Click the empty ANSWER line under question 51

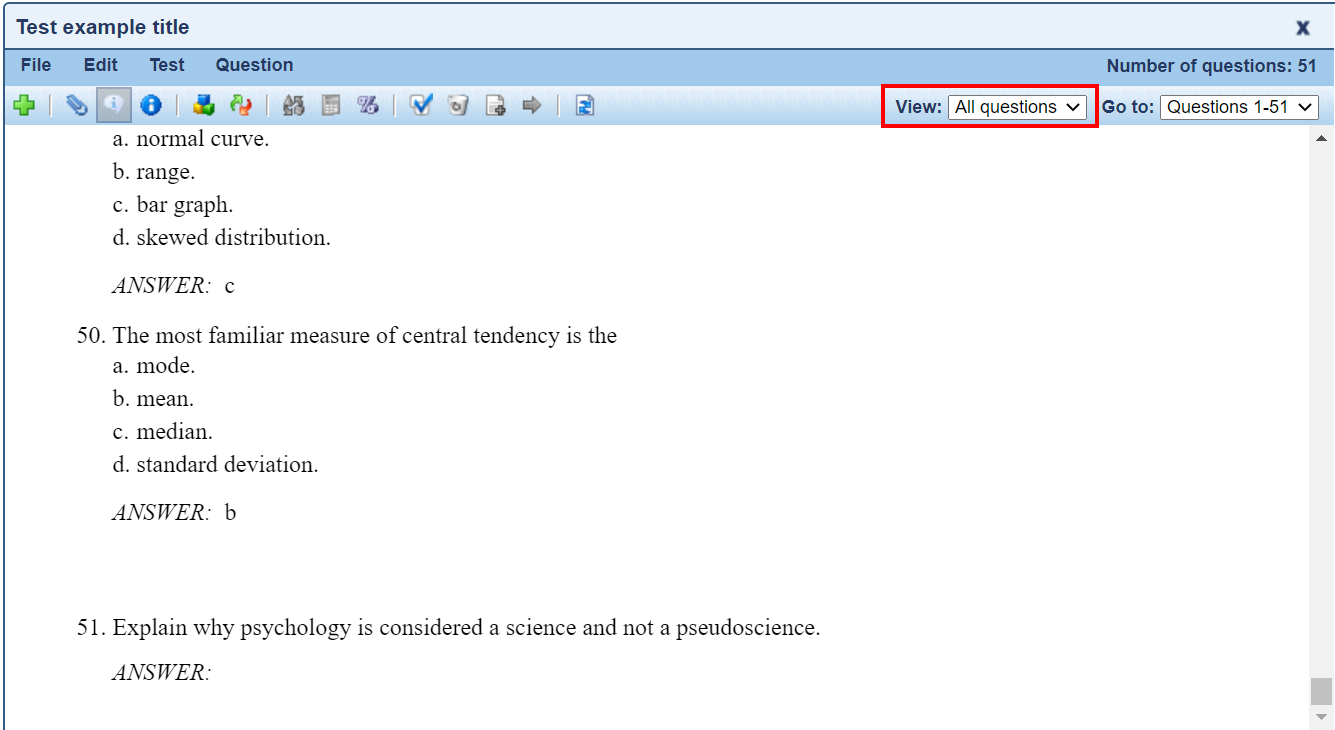pyautogui.click(x=161, y=672)
